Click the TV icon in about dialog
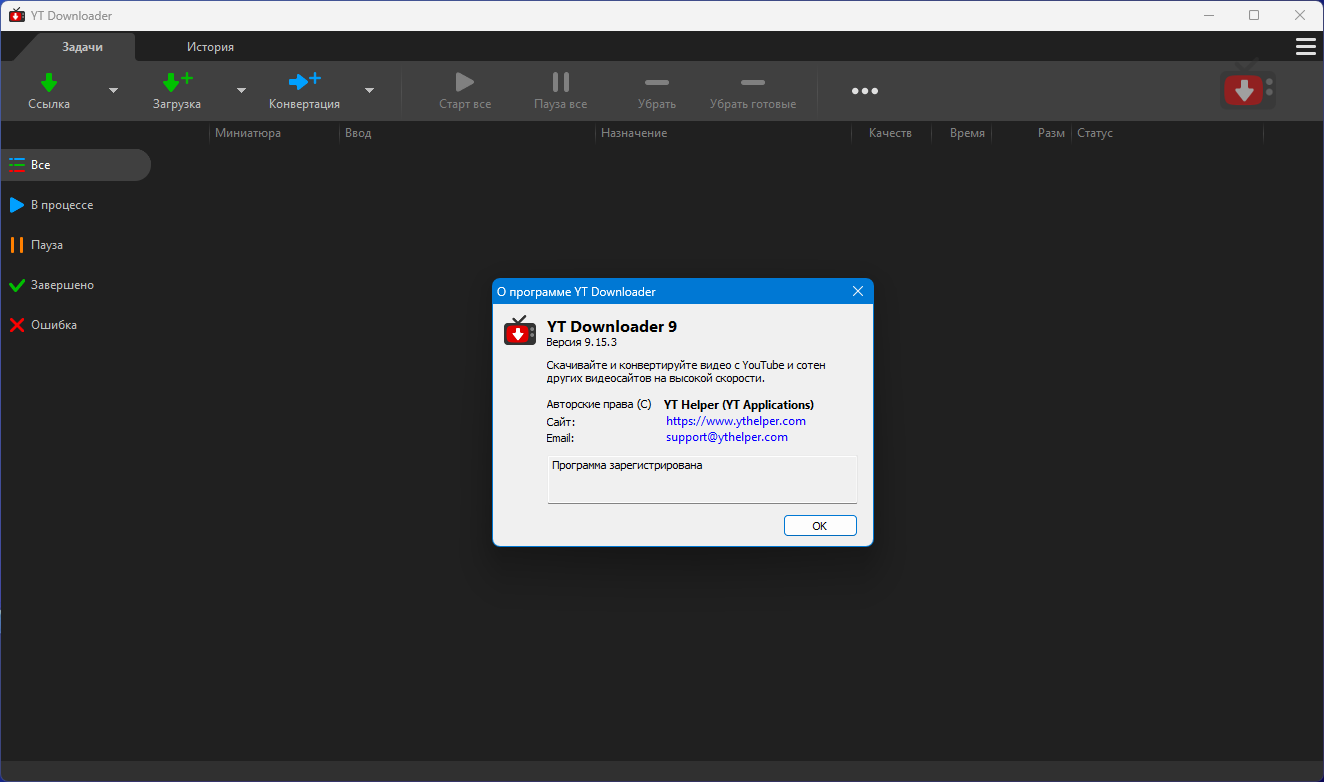1324x782 pixels. [520, 331]
